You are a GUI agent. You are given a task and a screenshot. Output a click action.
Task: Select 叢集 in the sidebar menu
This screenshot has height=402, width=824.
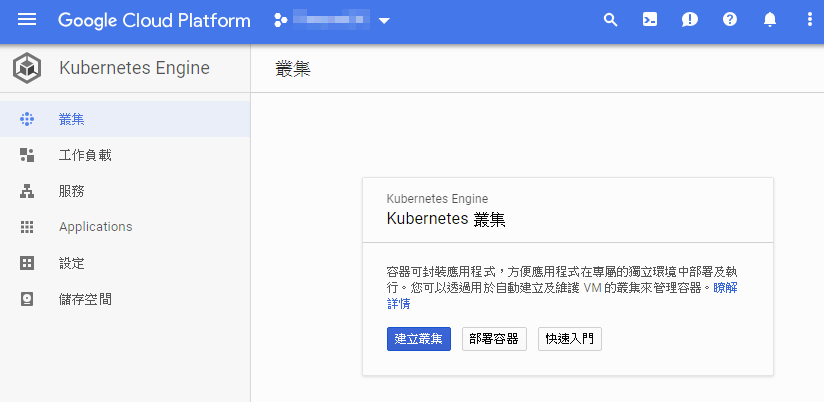(71, 119)
